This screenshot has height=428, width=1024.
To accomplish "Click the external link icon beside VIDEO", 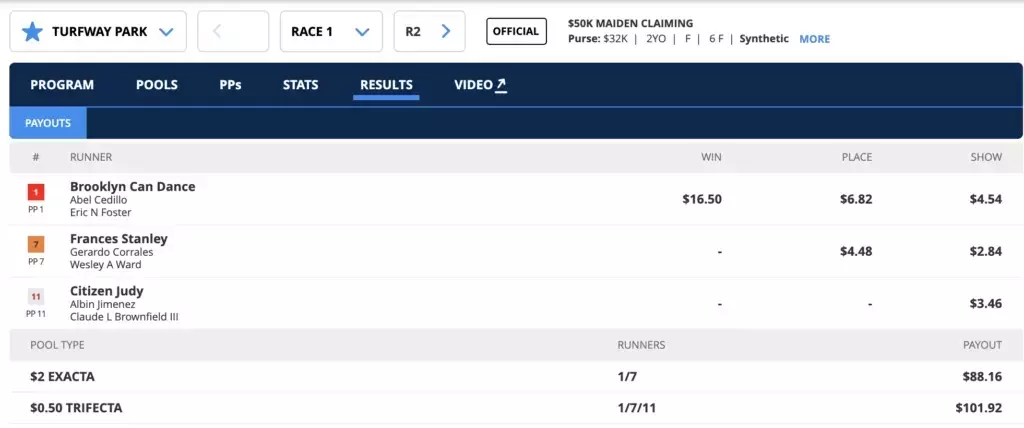I will 502,85.
